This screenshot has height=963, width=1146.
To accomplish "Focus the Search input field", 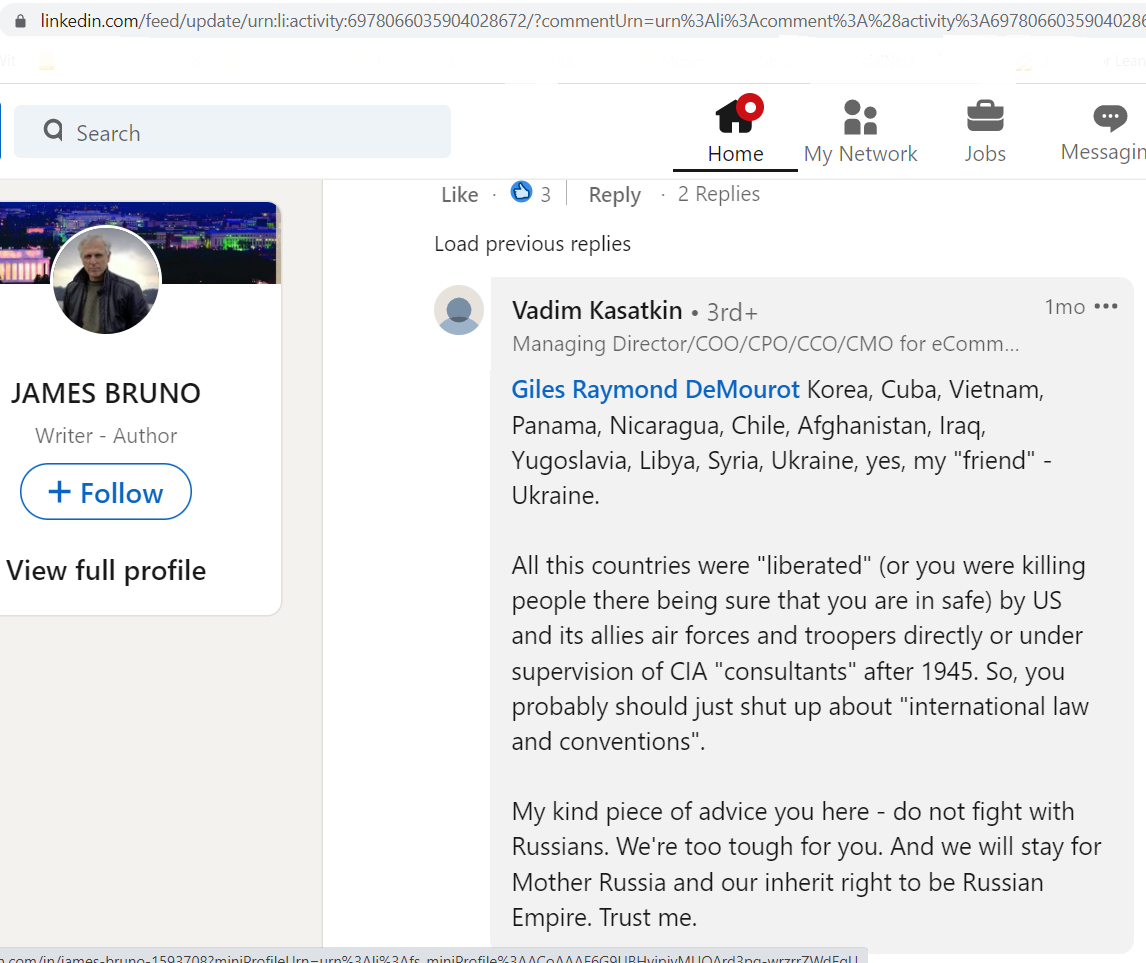I will (x=232, y=132).
